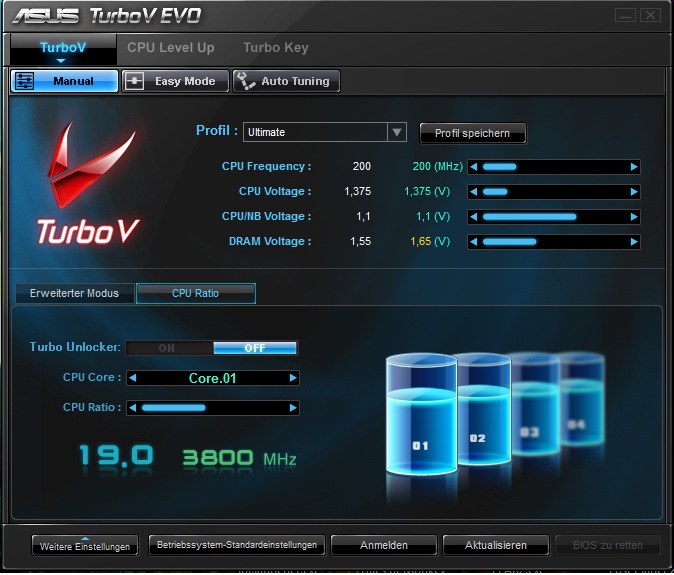This screenshot has height=575, width=674.
Task: Click the Anmelden button
Action: [x=384, y=545]
